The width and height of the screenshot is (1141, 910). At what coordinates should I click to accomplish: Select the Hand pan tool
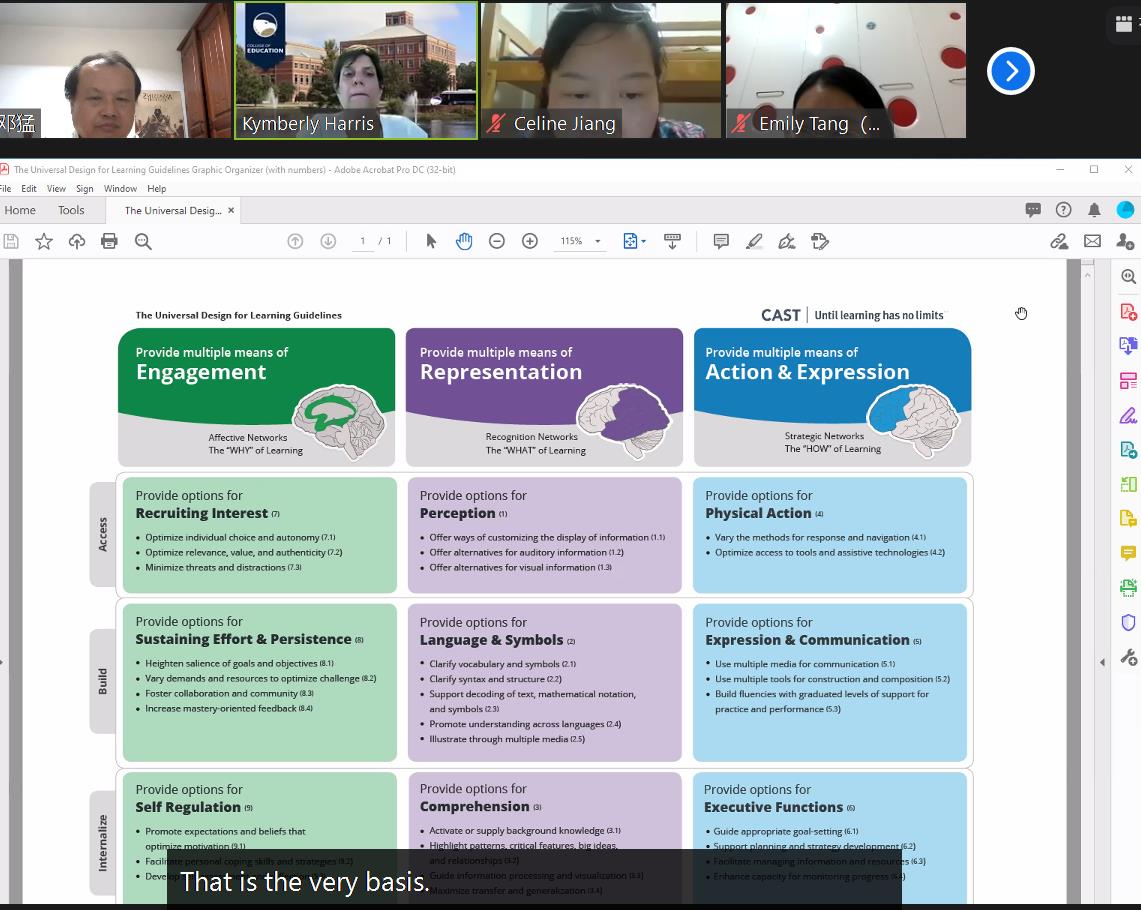point(464,241)
